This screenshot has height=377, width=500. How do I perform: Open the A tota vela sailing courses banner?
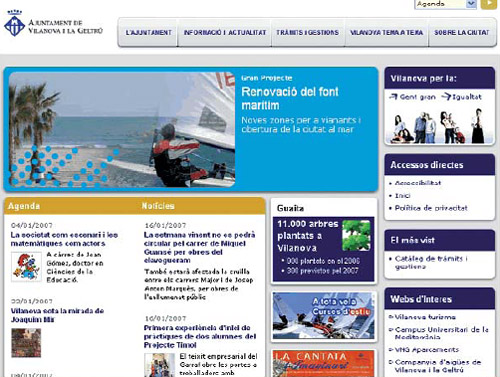pos(323,316)
